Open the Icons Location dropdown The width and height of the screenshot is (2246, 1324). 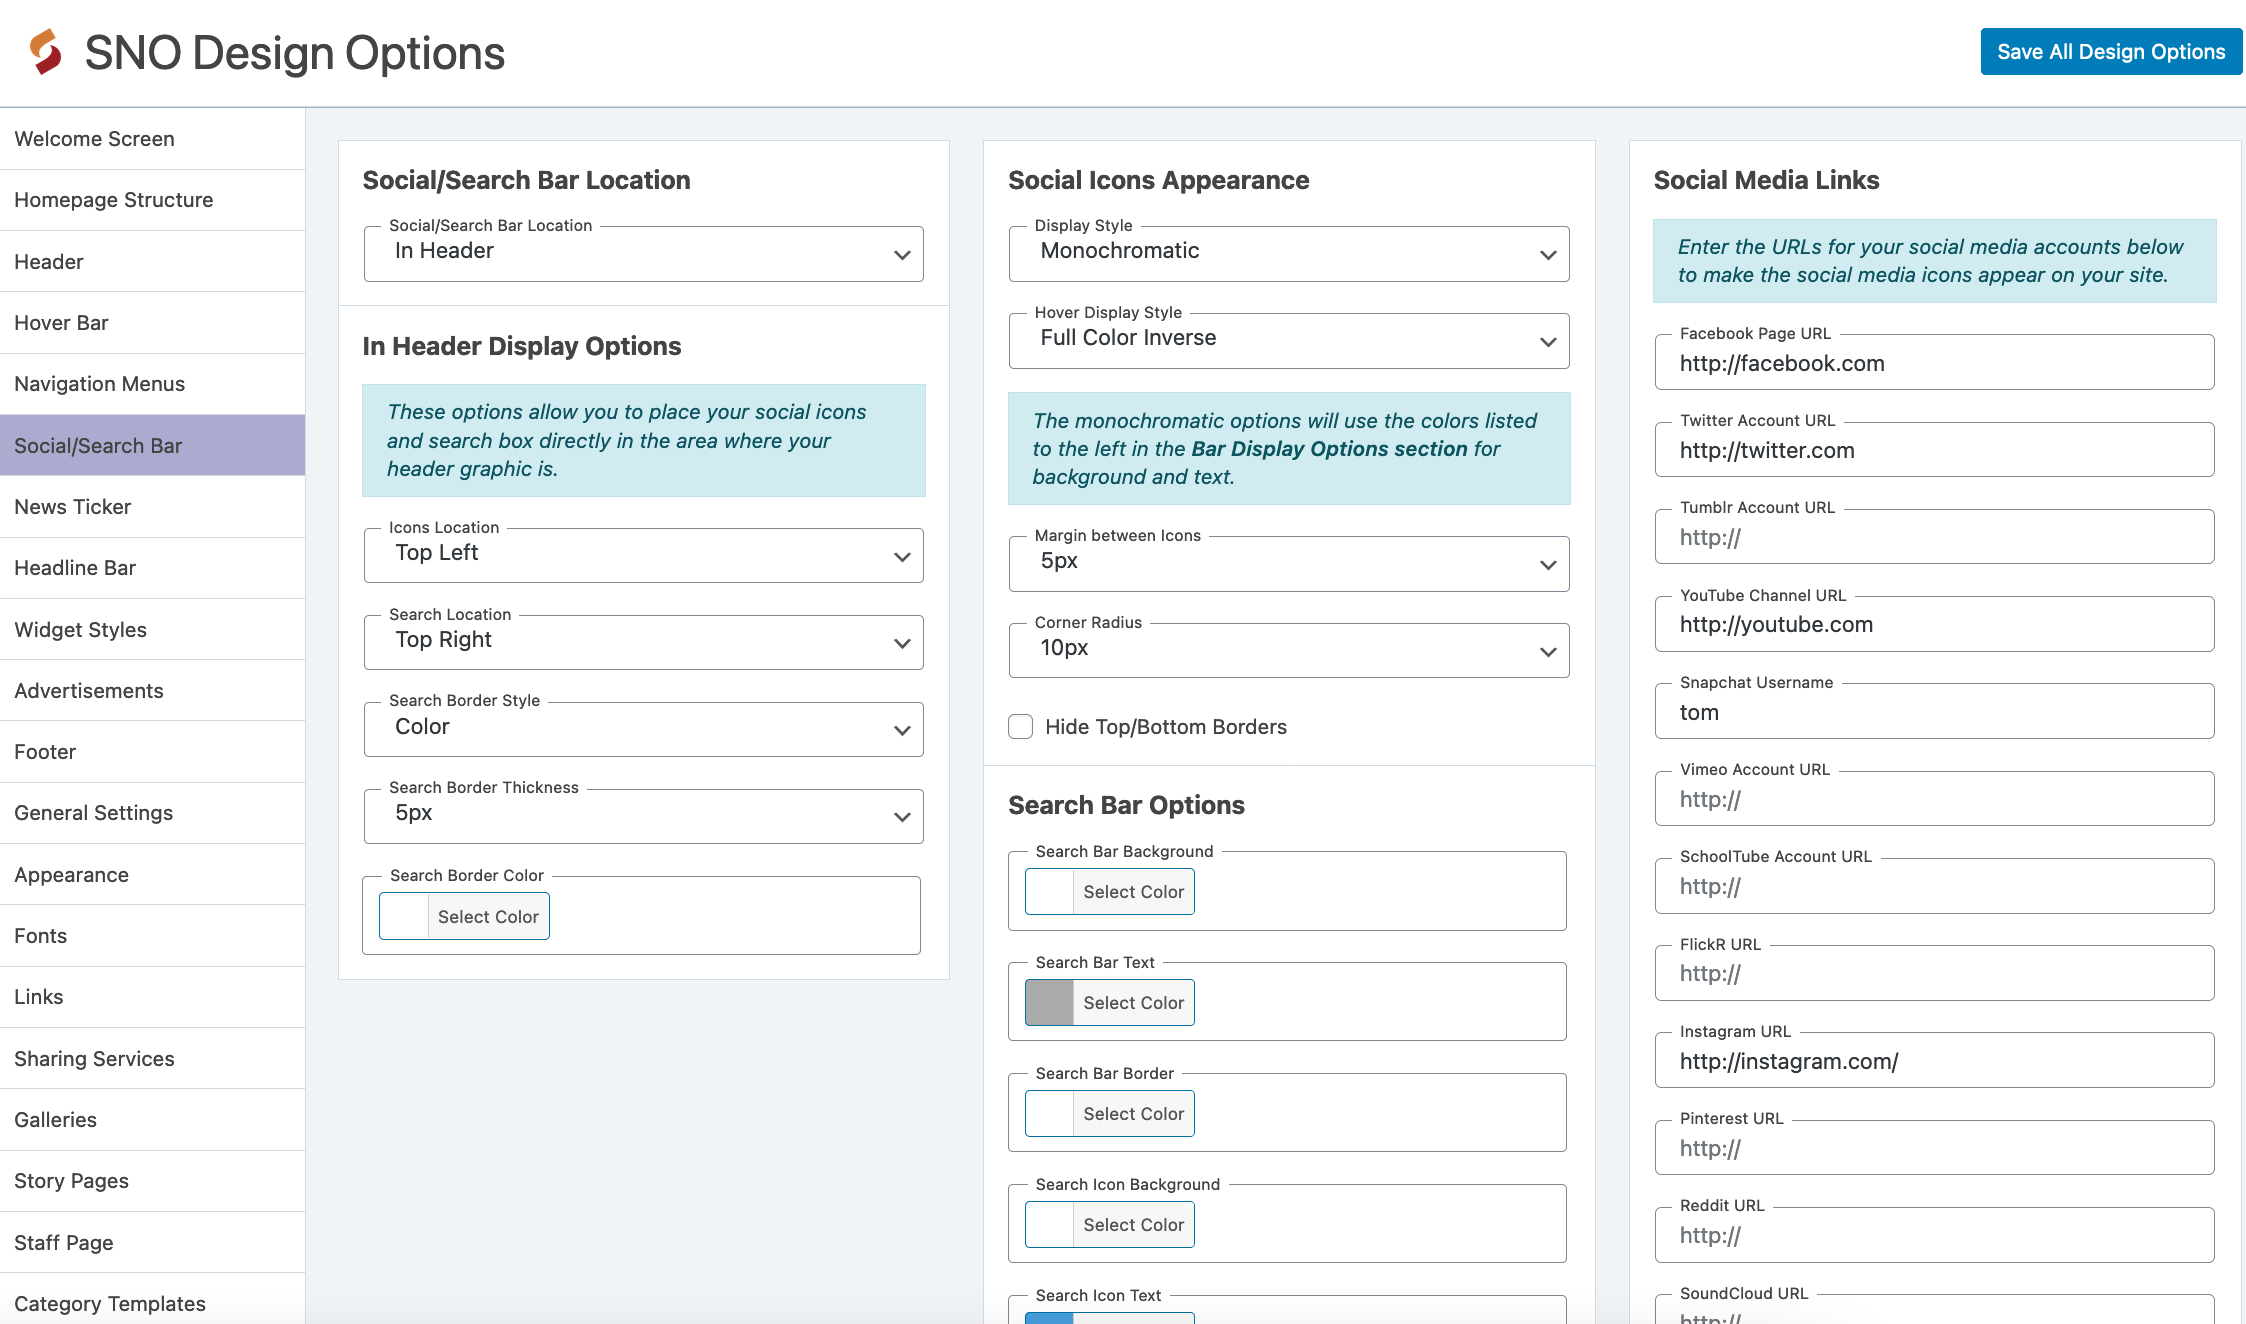(x=643, y=555)
